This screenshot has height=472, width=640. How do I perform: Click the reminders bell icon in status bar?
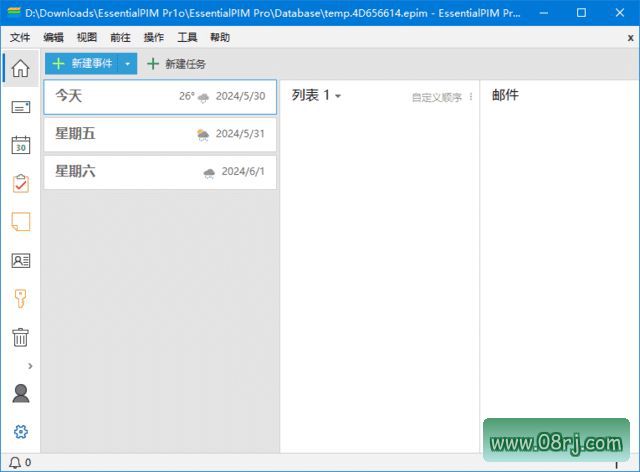[15, 463]
